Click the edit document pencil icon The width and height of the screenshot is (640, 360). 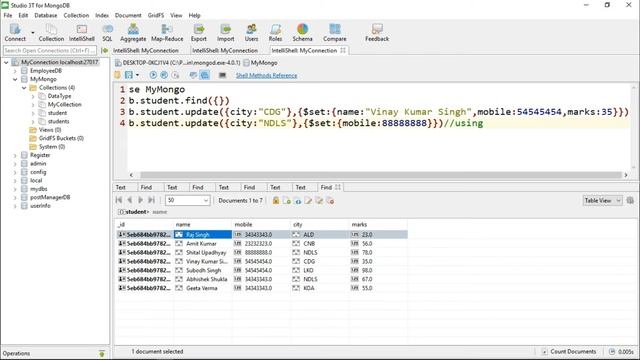308,200
